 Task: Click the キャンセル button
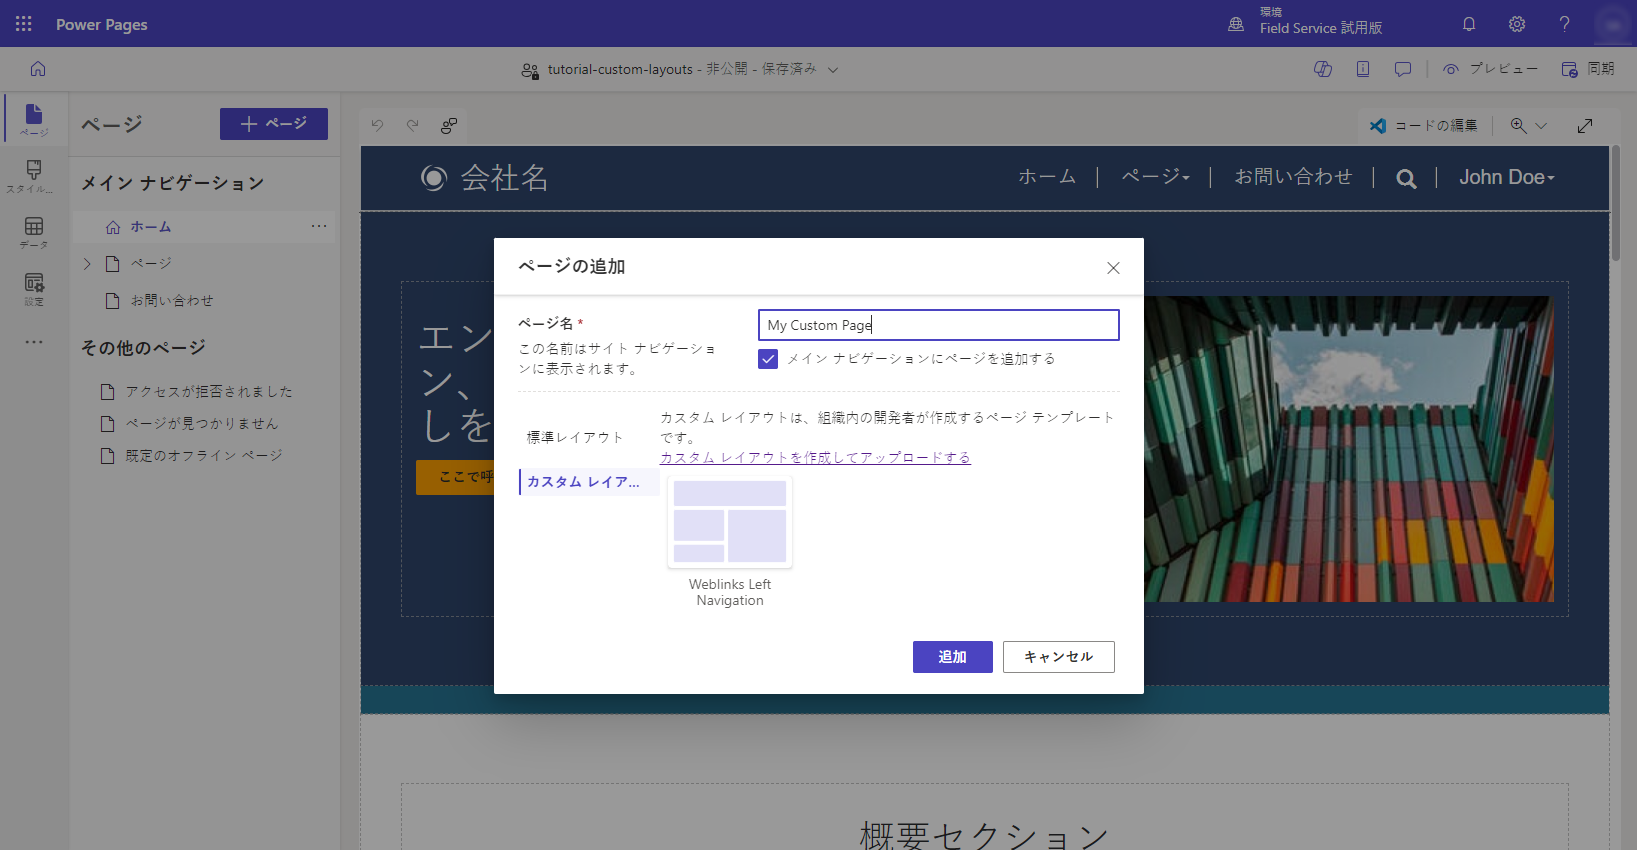click(1059, 657)
